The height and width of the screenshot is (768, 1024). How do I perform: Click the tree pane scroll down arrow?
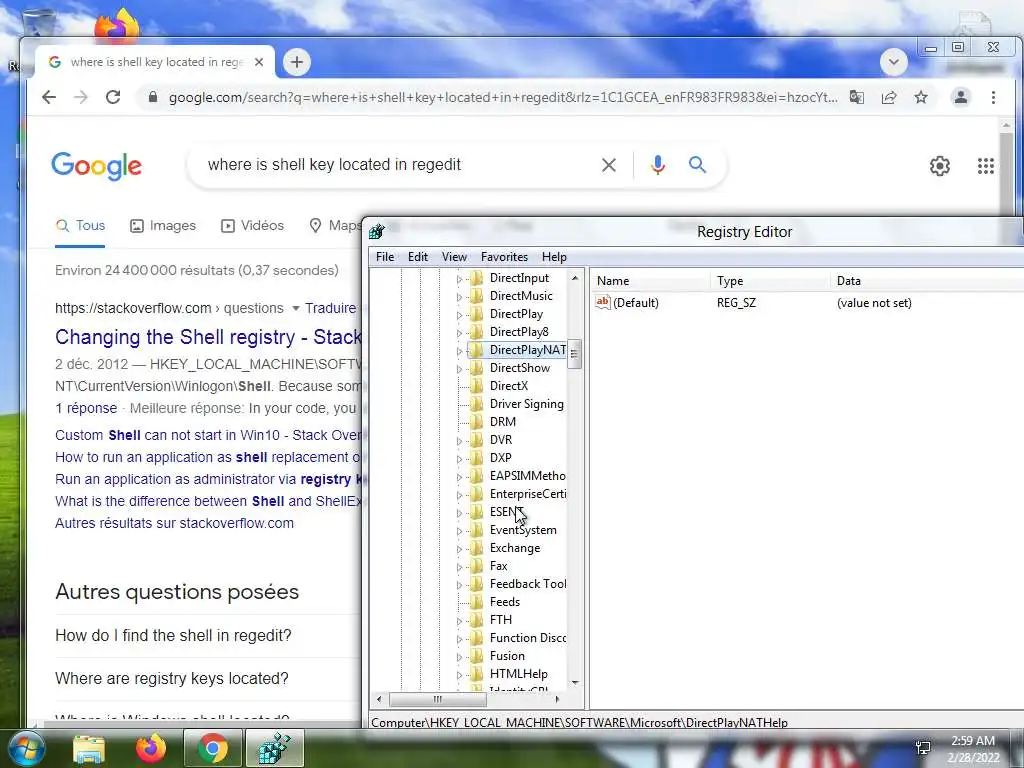click(x=575, y=682)
